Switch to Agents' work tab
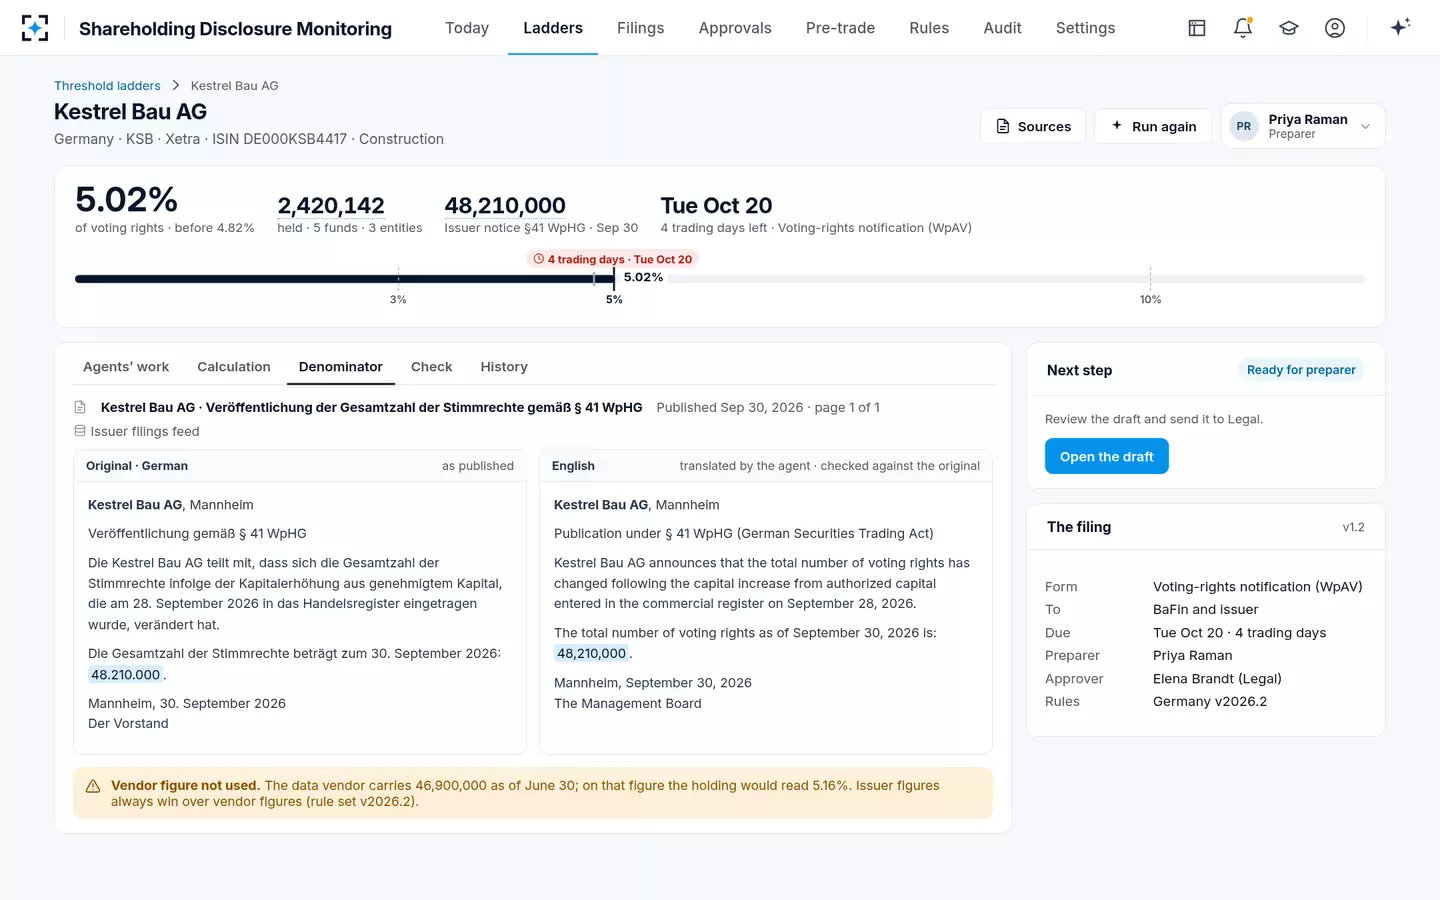This screenshot has height=900, width=1440. (x=126, y=367)
